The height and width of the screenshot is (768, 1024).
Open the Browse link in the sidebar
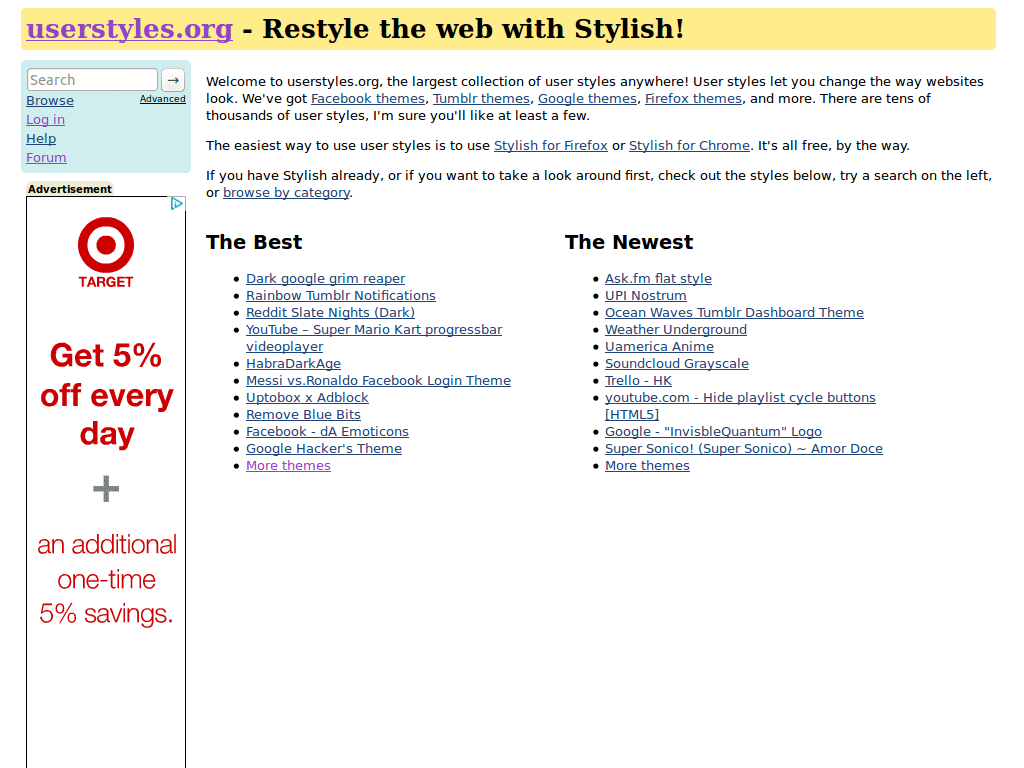point(50,101)
